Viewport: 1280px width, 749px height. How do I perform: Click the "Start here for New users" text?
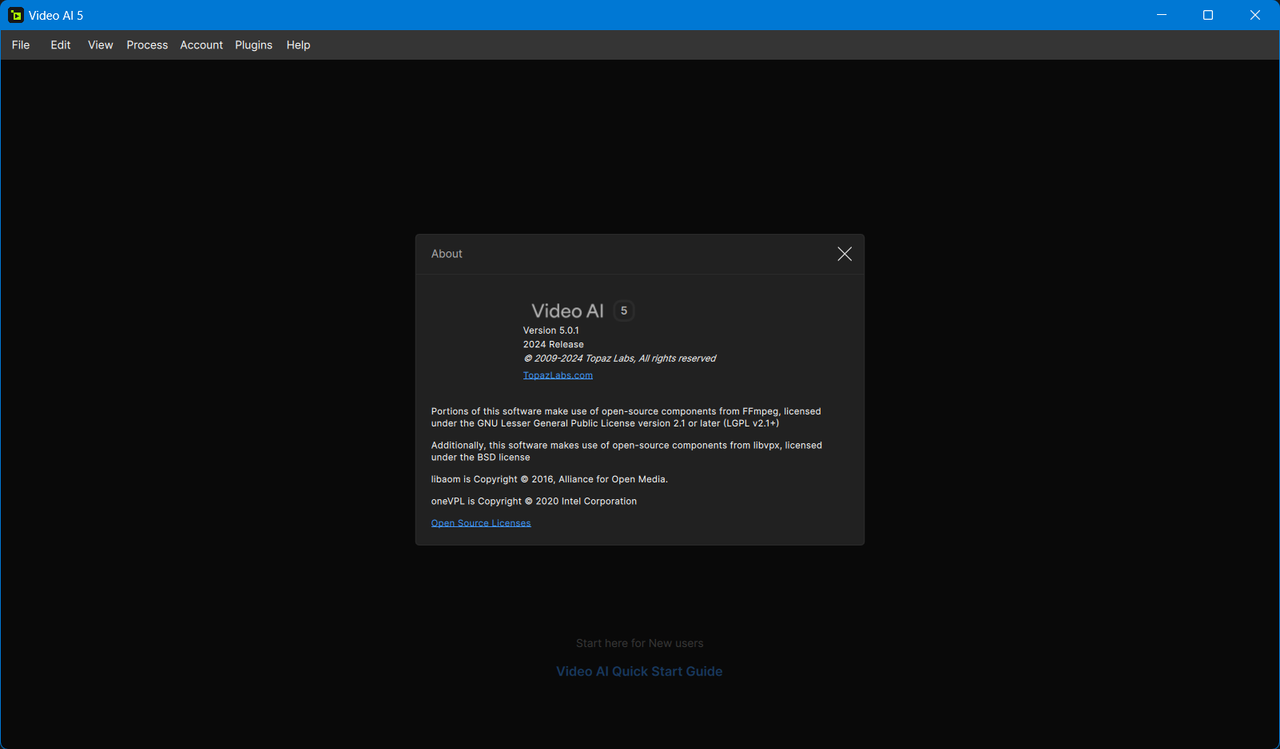639,643
